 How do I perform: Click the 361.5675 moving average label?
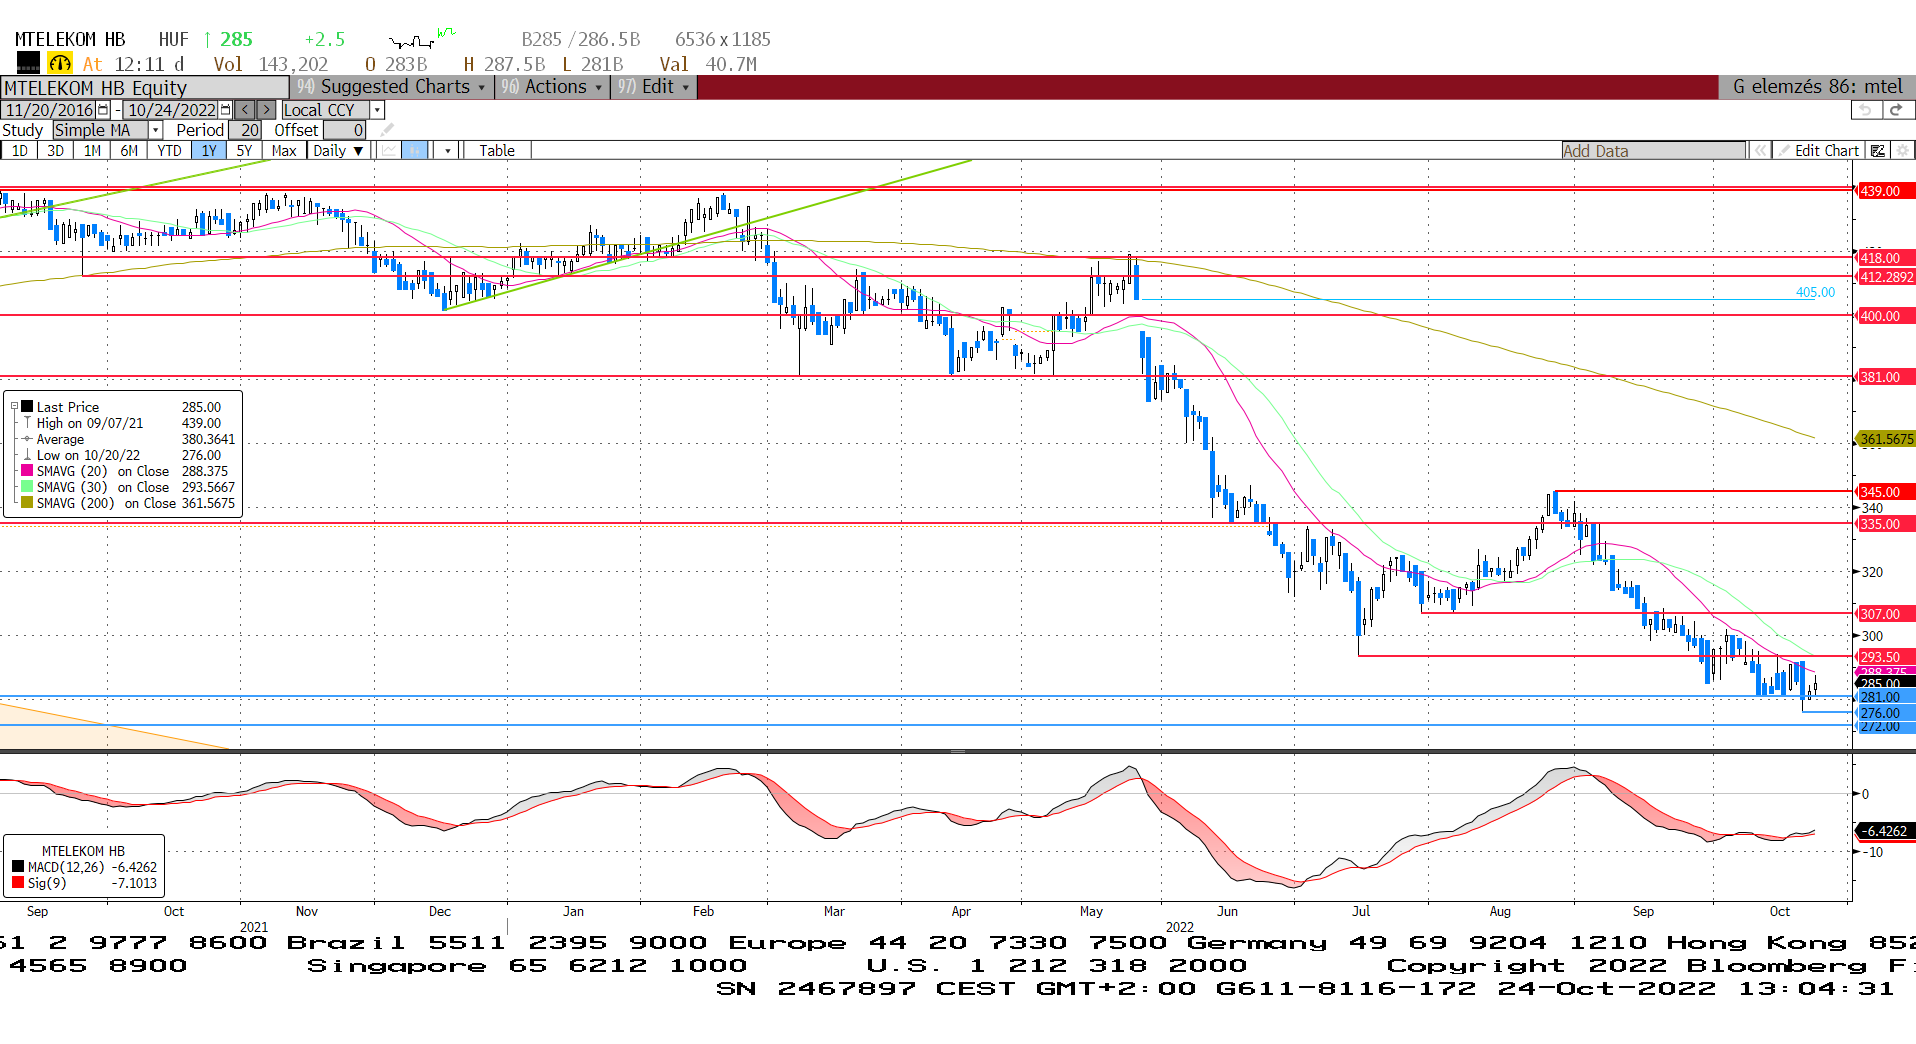click(1886, 439)
